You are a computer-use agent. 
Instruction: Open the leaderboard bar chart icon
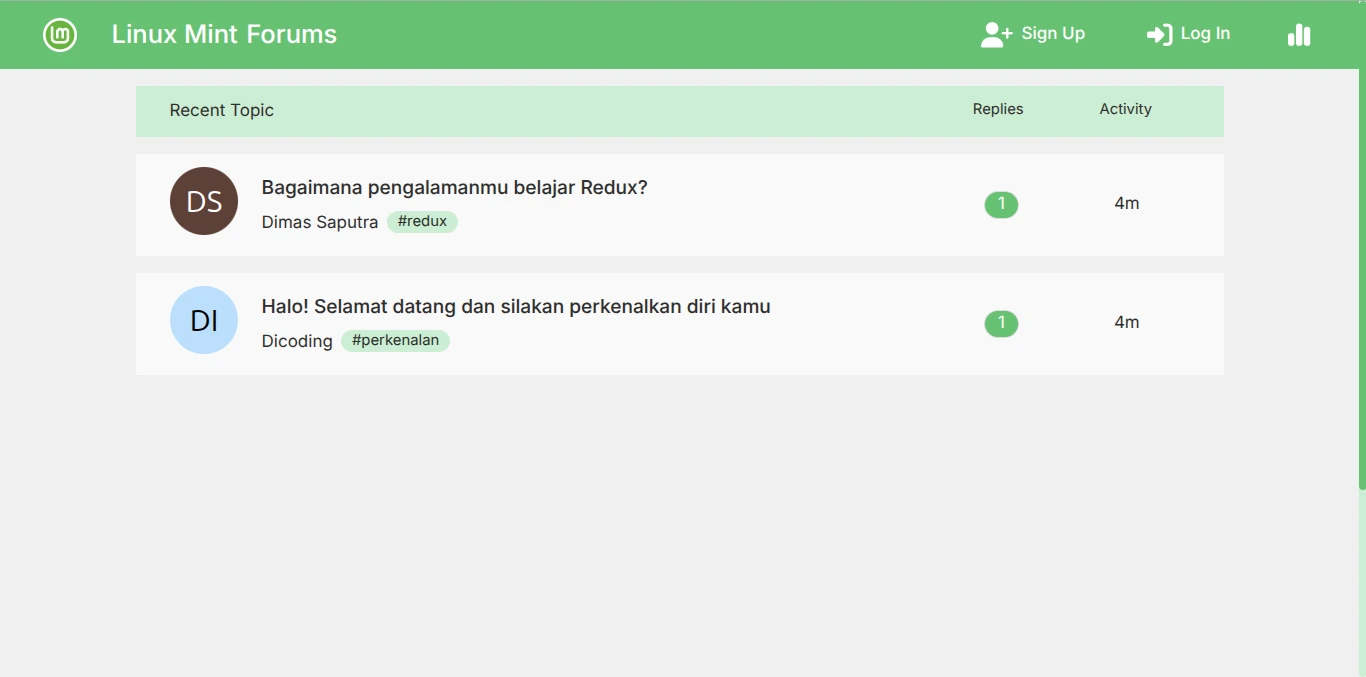tap(1299, 34)
